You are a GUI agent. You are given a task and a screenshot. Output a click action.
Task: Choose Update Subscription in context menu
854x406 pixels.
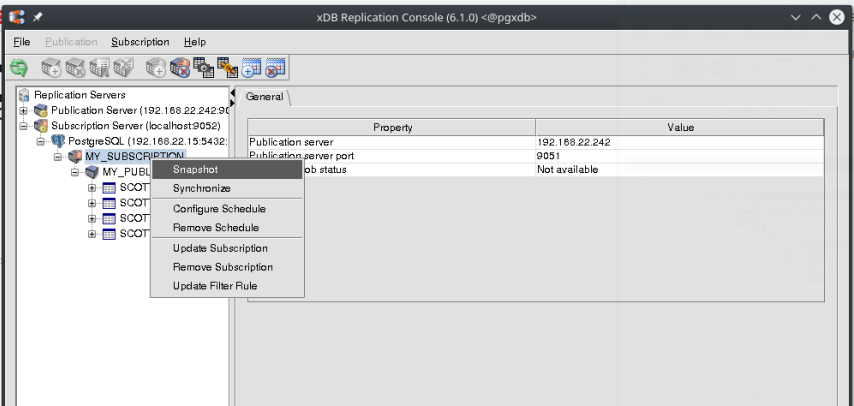click(227, 249)
